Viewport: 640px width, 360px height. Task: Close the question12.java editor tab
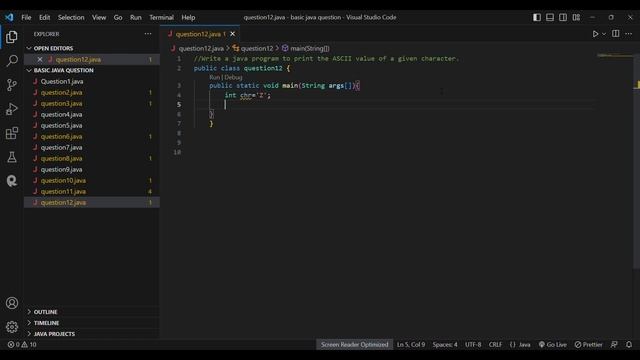[233, 34]
